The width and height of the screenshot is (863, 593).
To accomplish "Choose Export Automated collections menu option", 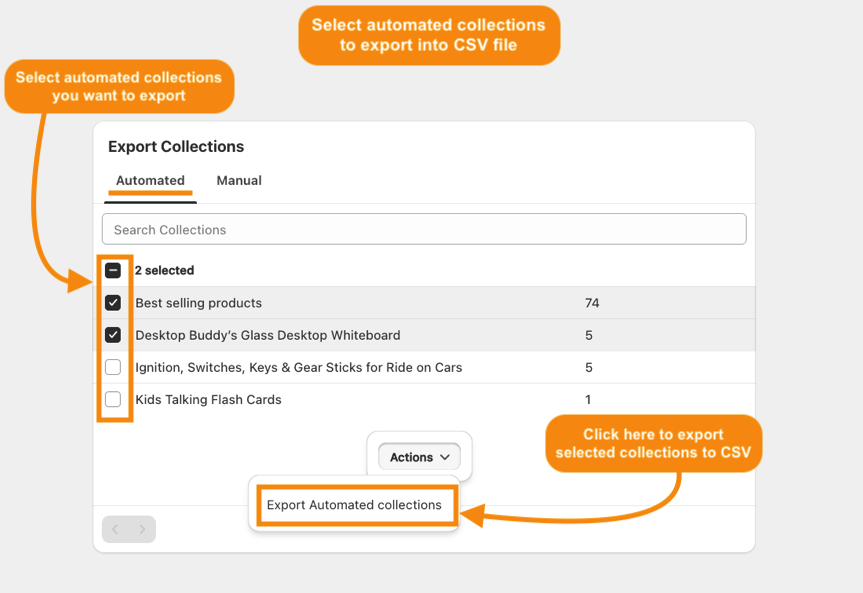I will (x=354, y=505).
